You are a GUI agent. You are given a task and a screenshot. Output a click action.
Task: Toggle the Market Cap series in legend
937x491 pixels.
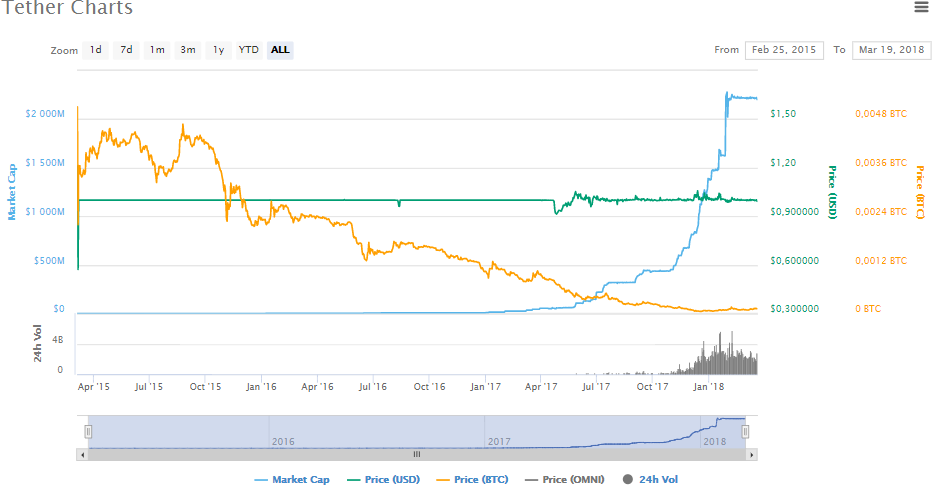coord(292,479)
